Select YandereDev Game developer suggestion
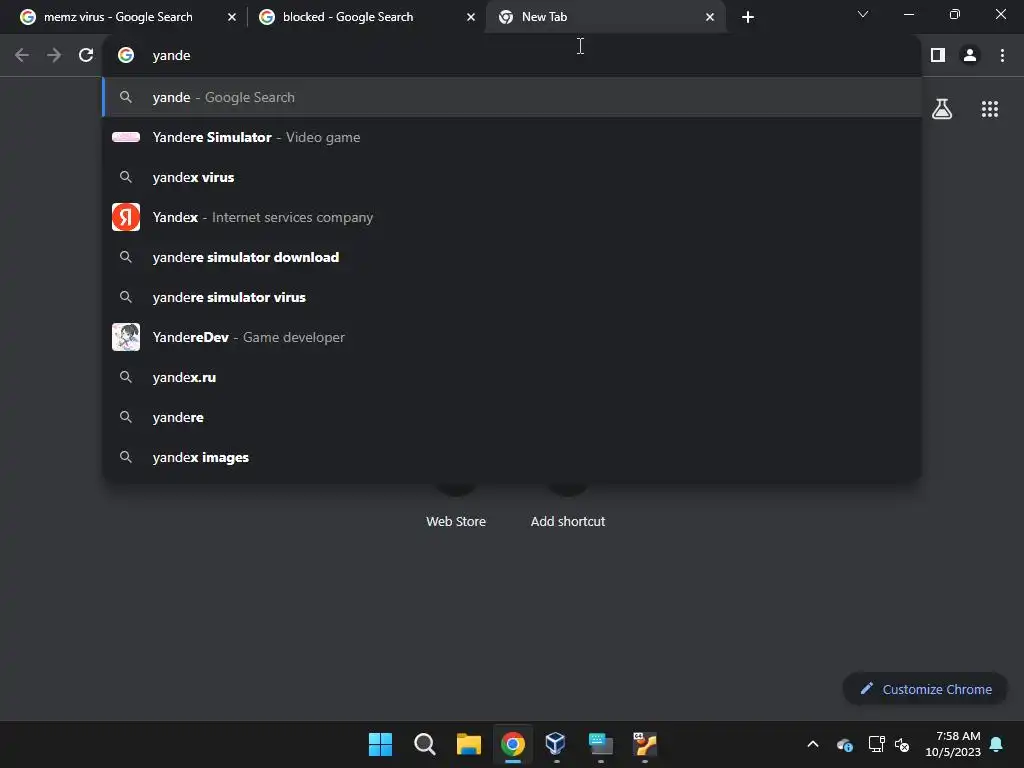 pos(513,337)
